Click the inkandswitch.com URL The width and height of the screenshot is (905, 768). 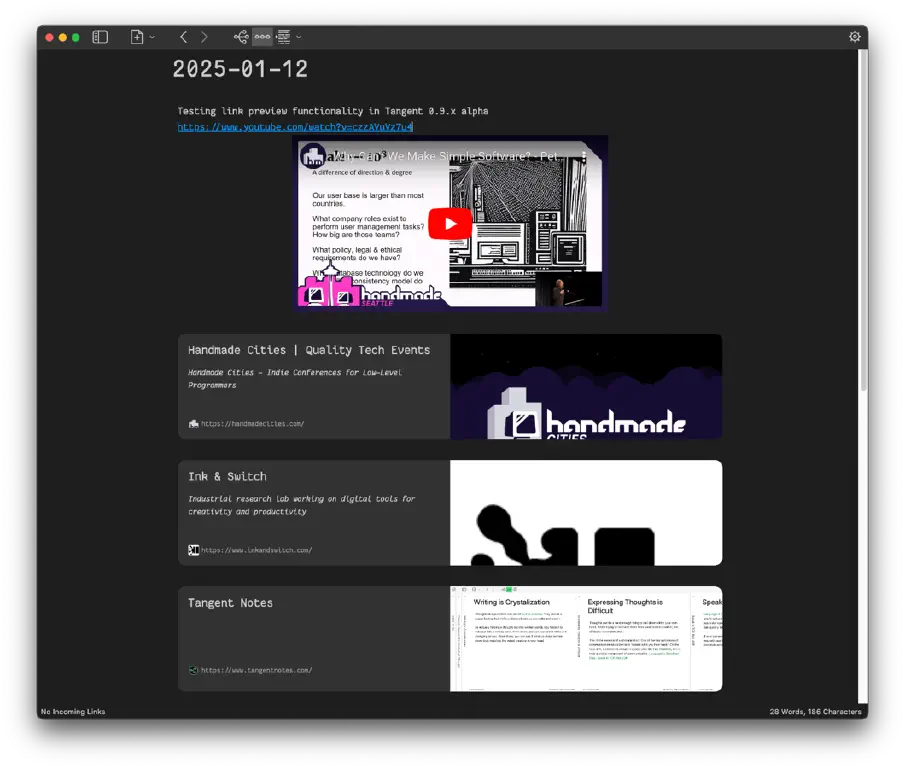click(x=256, y=550)
